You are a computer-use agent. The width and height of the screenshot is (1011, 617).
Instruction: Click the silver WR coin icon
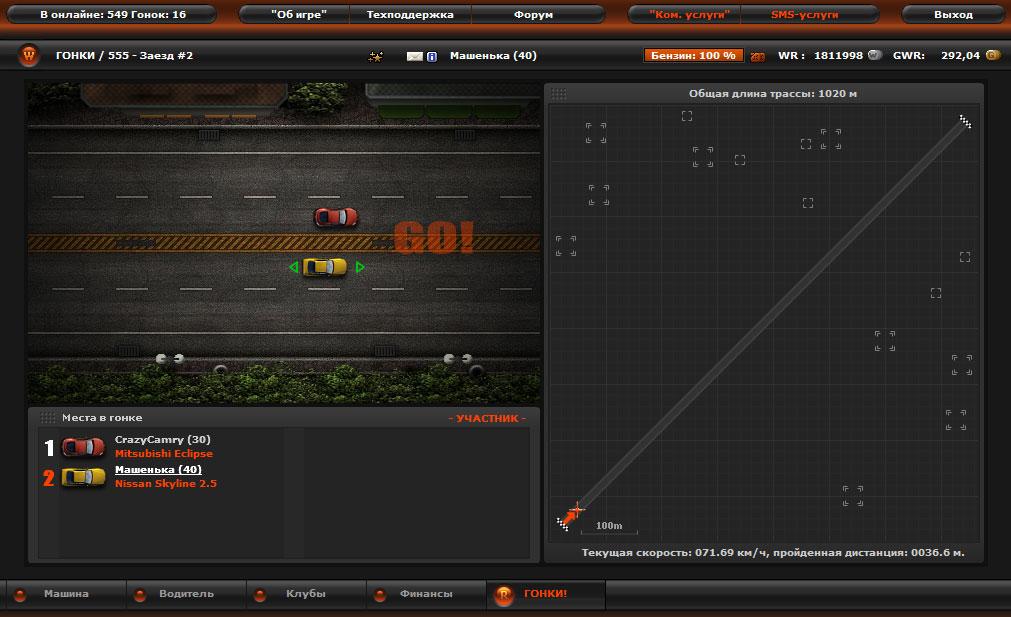coord(874,56)
